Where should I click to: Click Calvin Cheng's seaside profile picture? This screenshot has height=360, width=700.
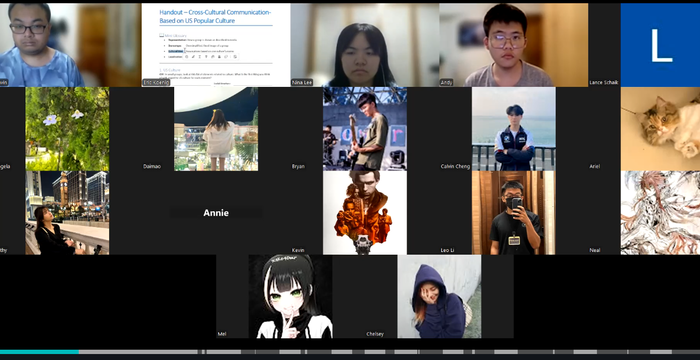click(x=514, y=129)
